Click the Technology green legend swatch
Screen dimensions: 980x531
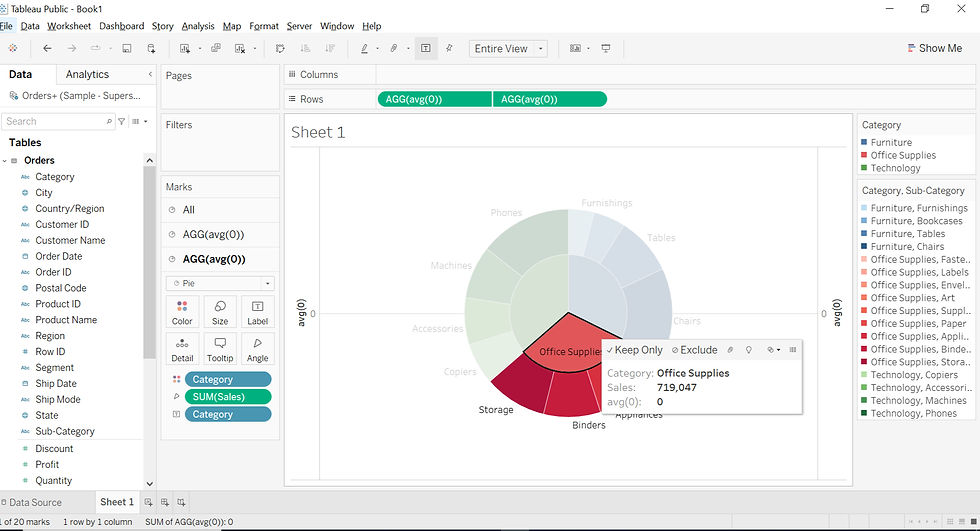coord(864,168)
